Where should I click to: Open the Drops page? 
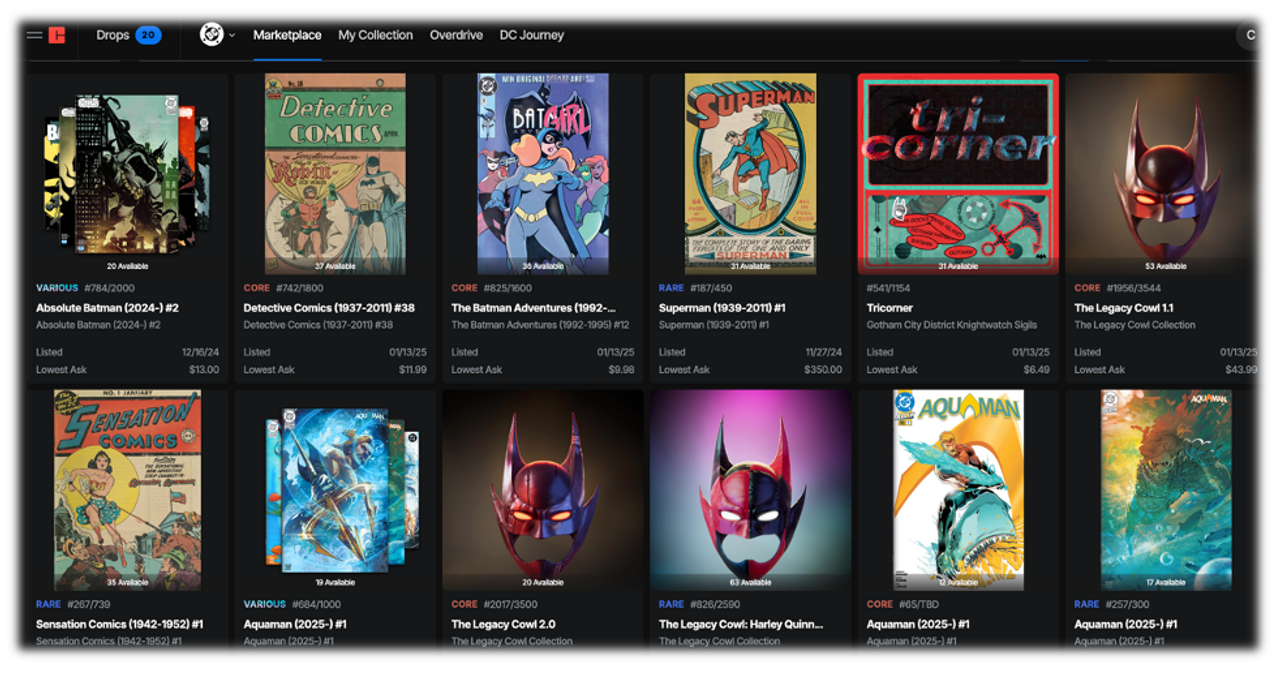point(113,35)
